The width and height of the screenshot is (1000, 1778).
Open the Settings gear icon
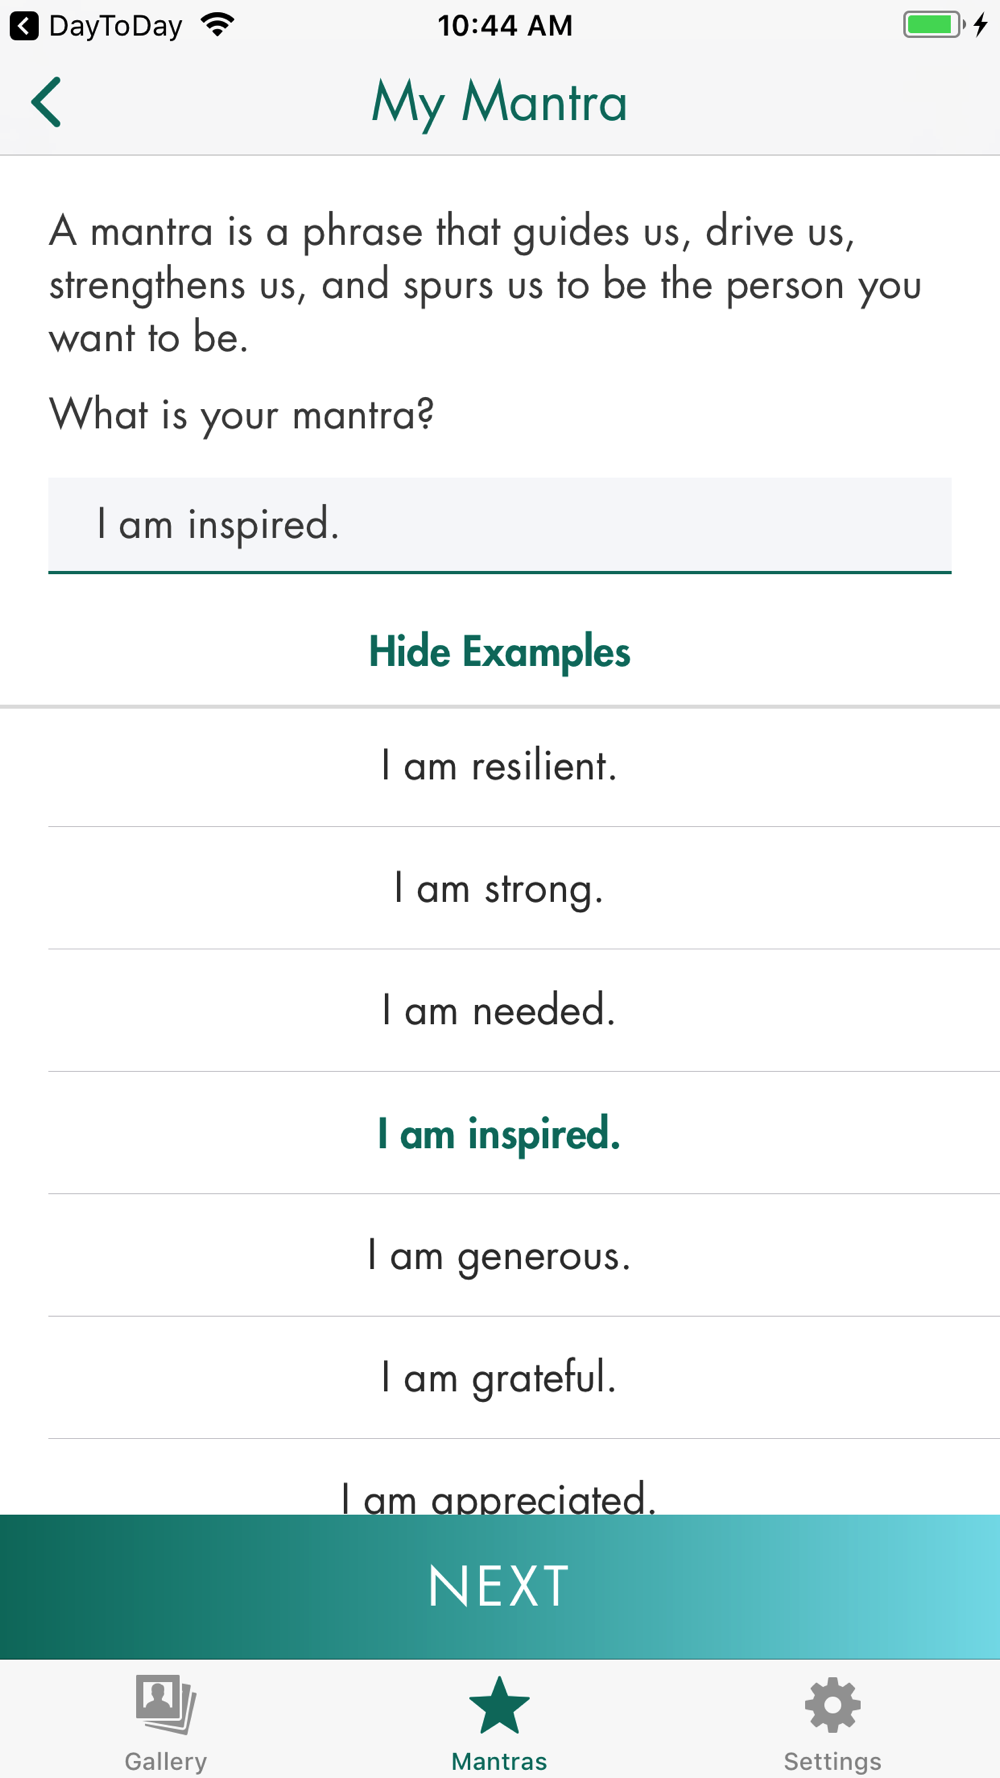coord(832,1705)
